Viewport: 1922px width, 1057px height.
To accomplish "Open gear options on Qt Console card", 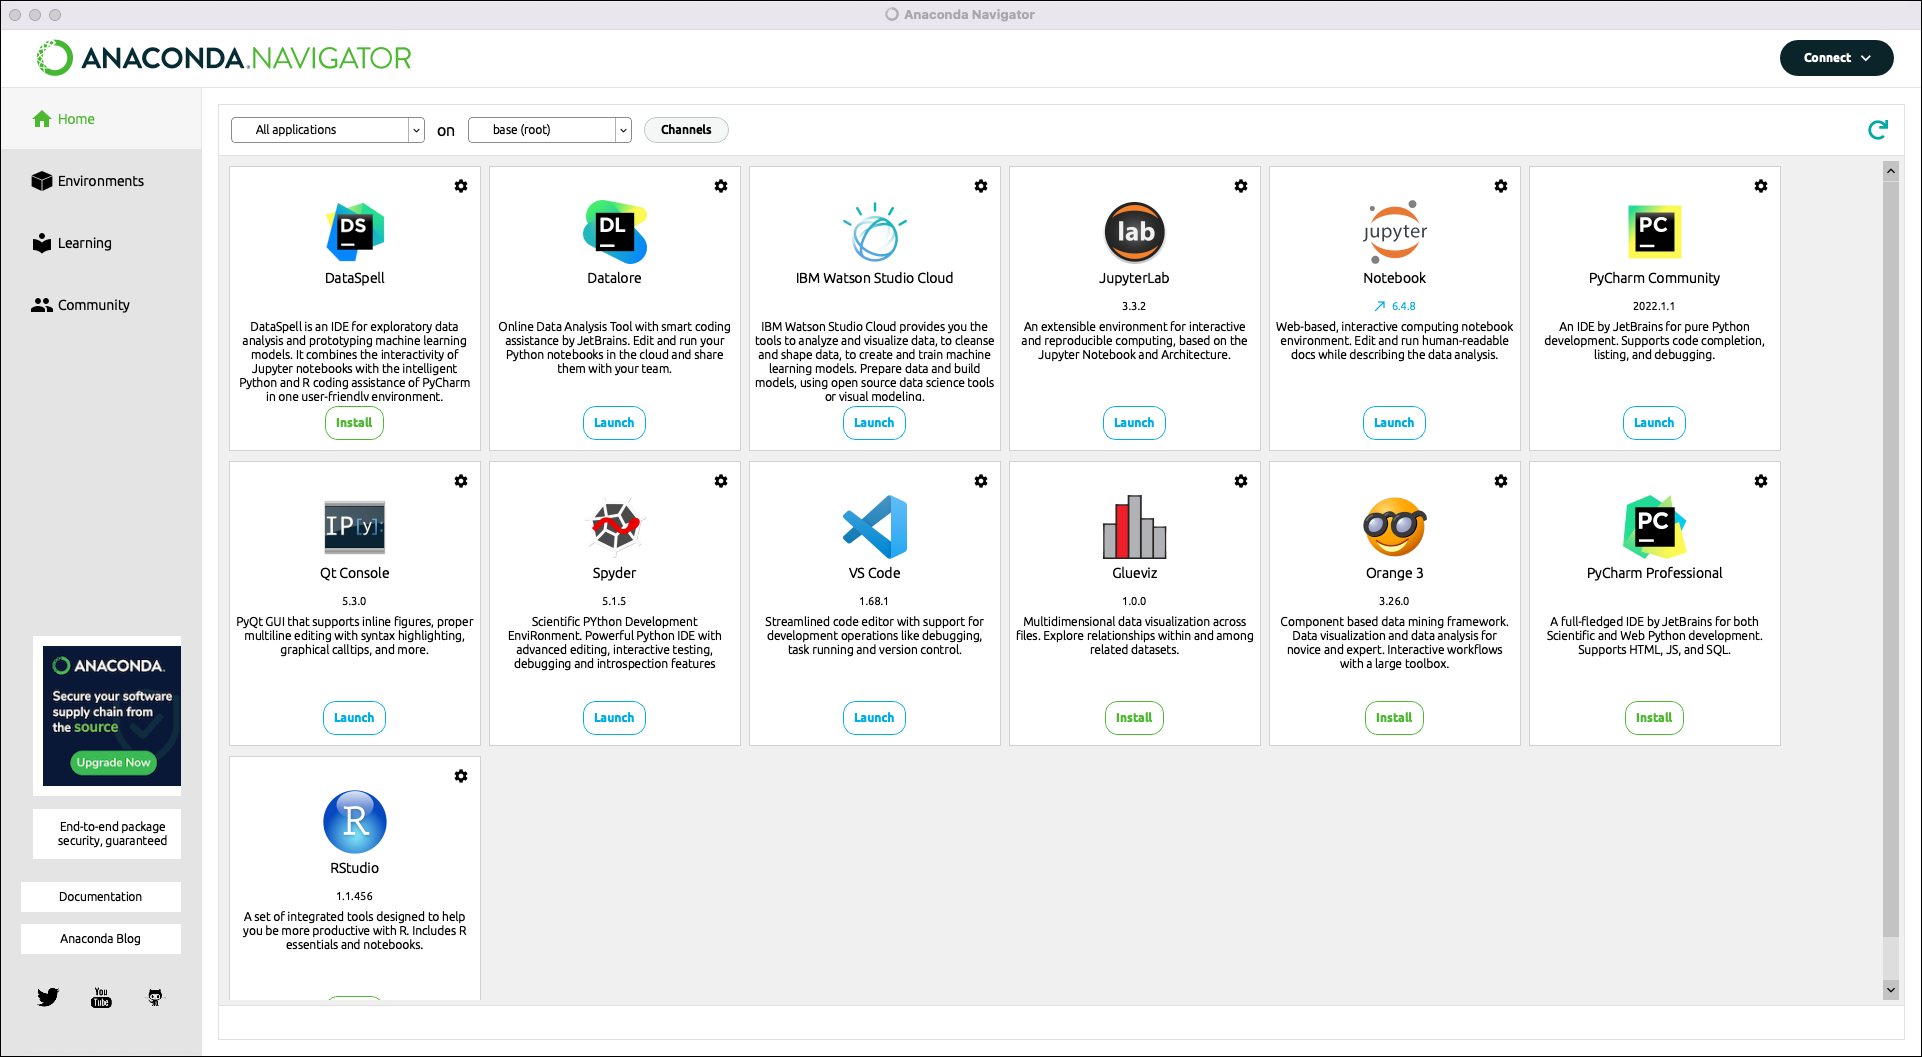I will coord(461,481).
